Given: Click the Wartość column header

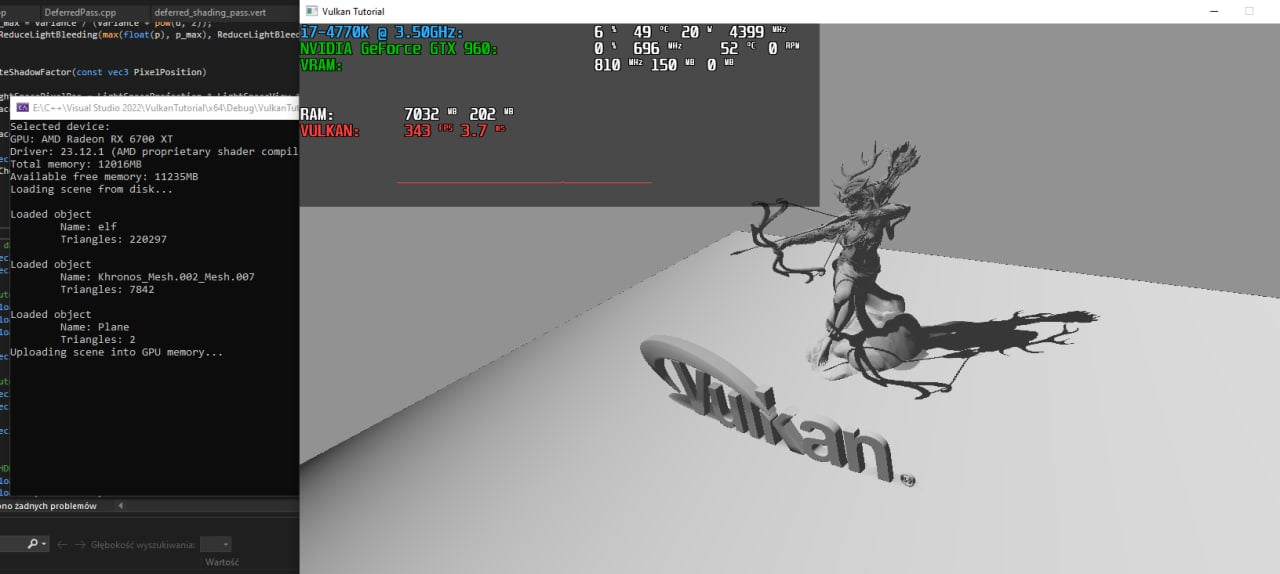Looking at the screenshot, I should (222, 562).
